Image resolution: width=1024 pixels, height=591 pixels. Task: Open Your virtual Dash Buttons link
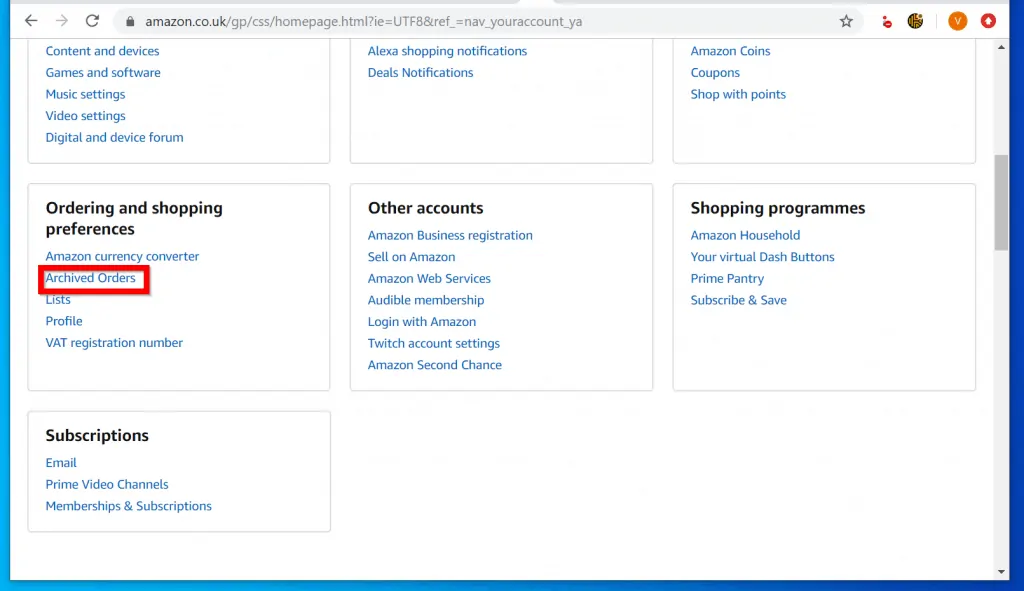(763, 257)
